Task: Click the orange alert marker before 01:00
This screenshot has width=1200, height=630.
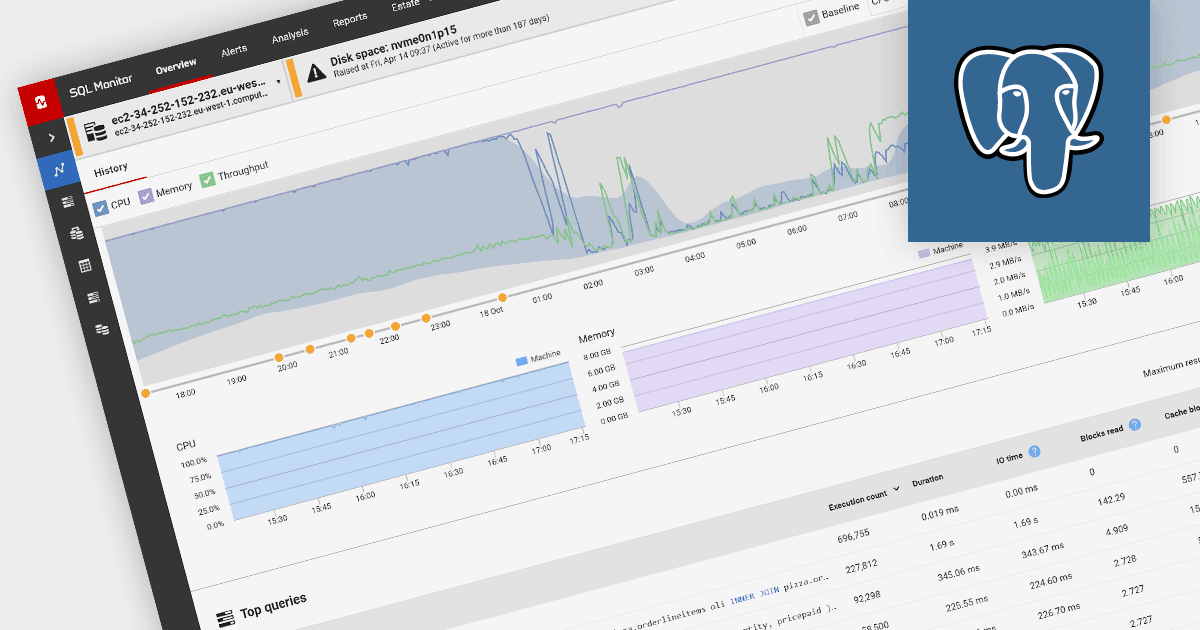Action: [x=502, y=297]
